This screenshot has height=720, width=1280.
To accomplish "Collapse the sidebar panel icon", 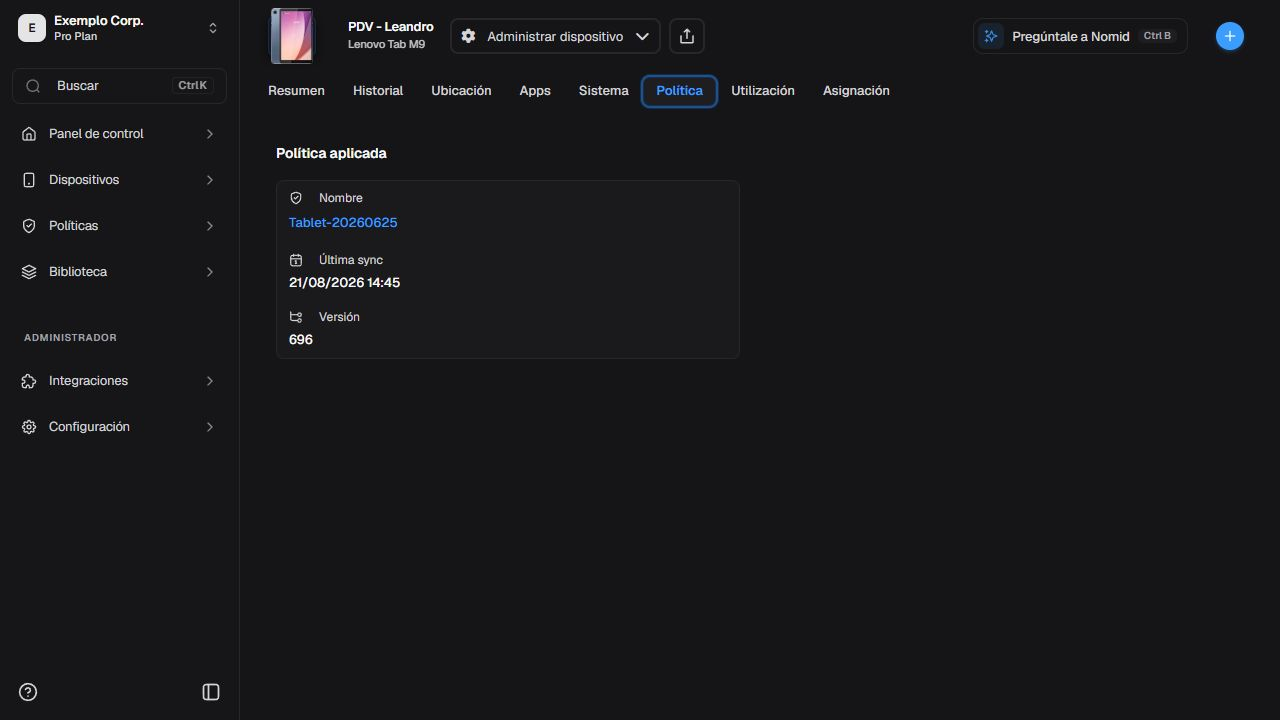I will tap(211, 692).
